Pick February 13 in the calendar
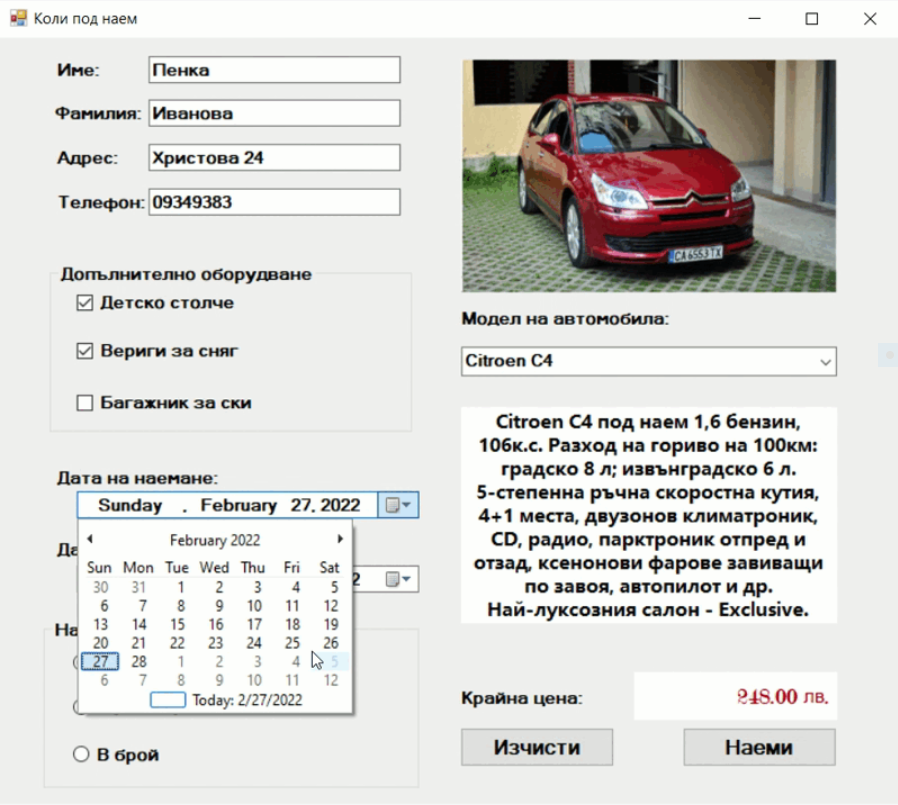The image size is (898, 805). point(100,624)
